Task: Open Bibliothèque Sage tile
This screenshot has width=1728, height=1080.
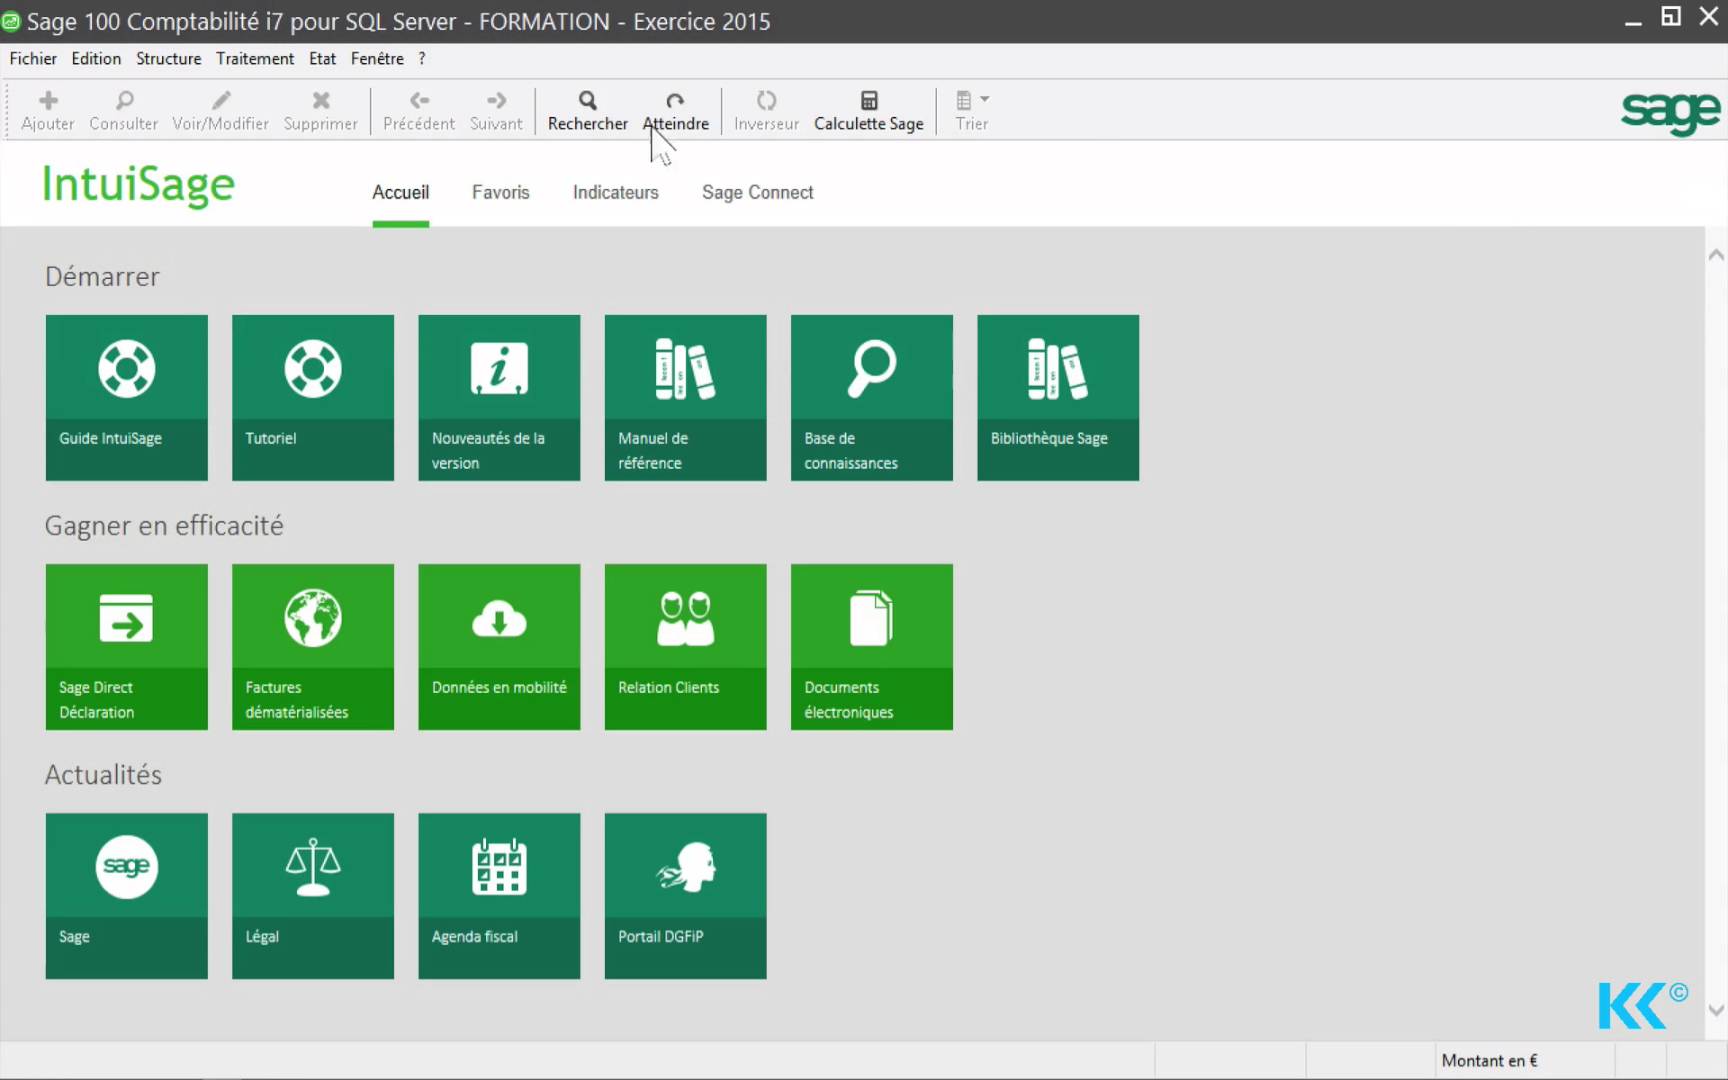Action: (1058, 398)
